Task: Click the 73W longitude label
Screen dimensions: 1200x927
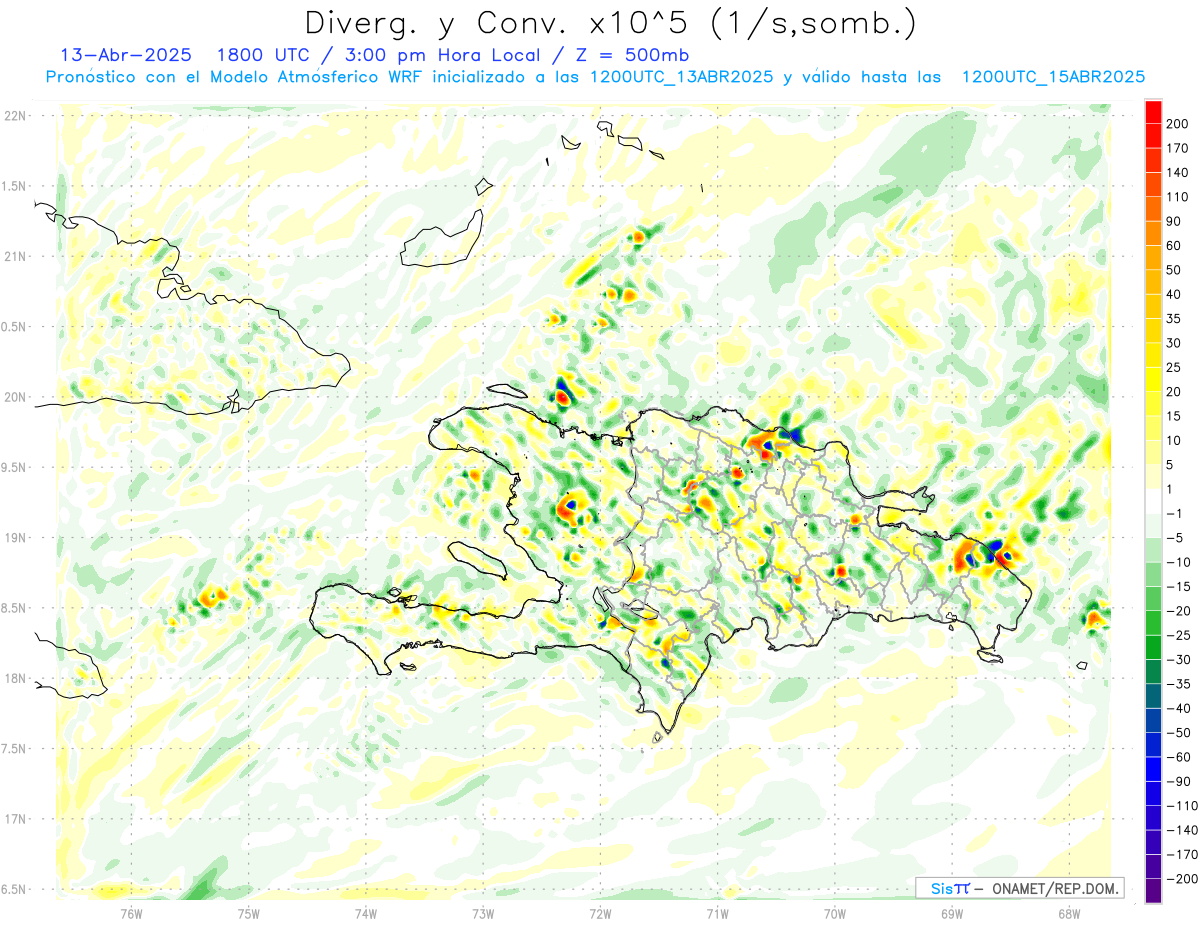Action: point(483,913)
